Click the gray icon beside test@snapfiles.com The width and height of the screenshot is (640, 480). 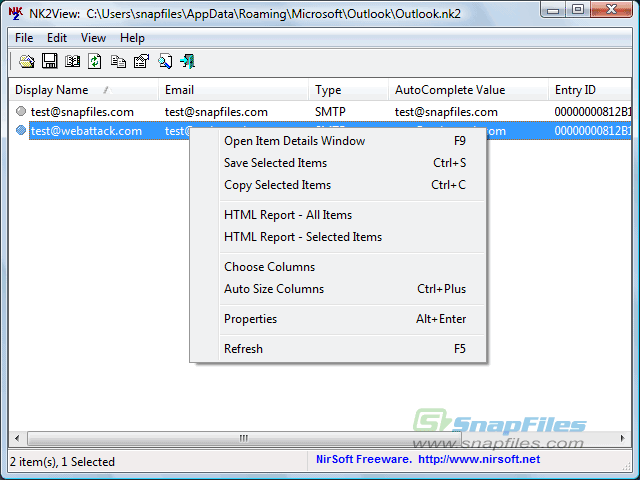21,111
